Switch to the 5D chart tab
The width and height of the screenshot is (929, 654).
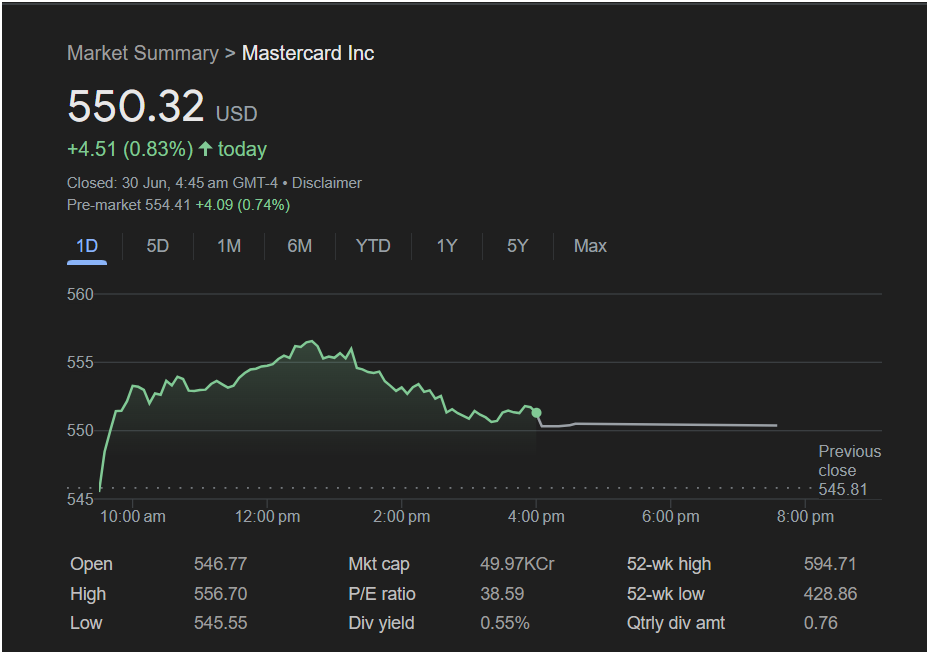pos(158,246)
